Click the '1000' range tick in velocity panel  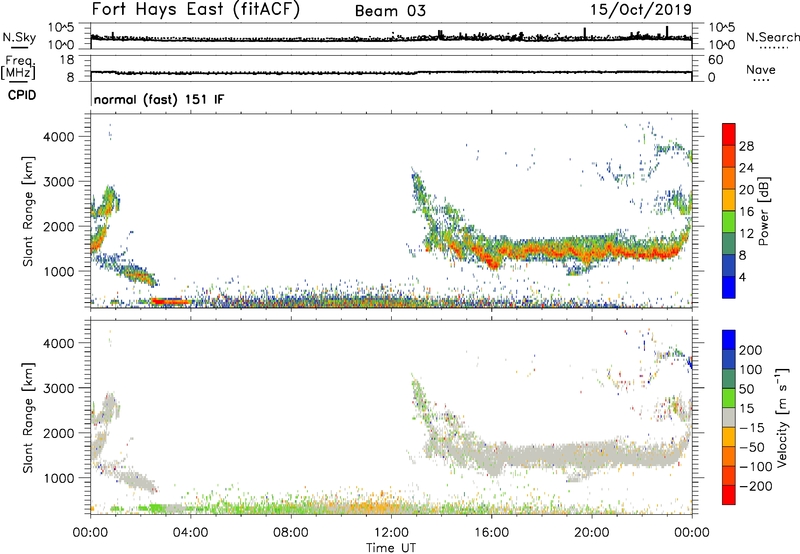(59, 478)
